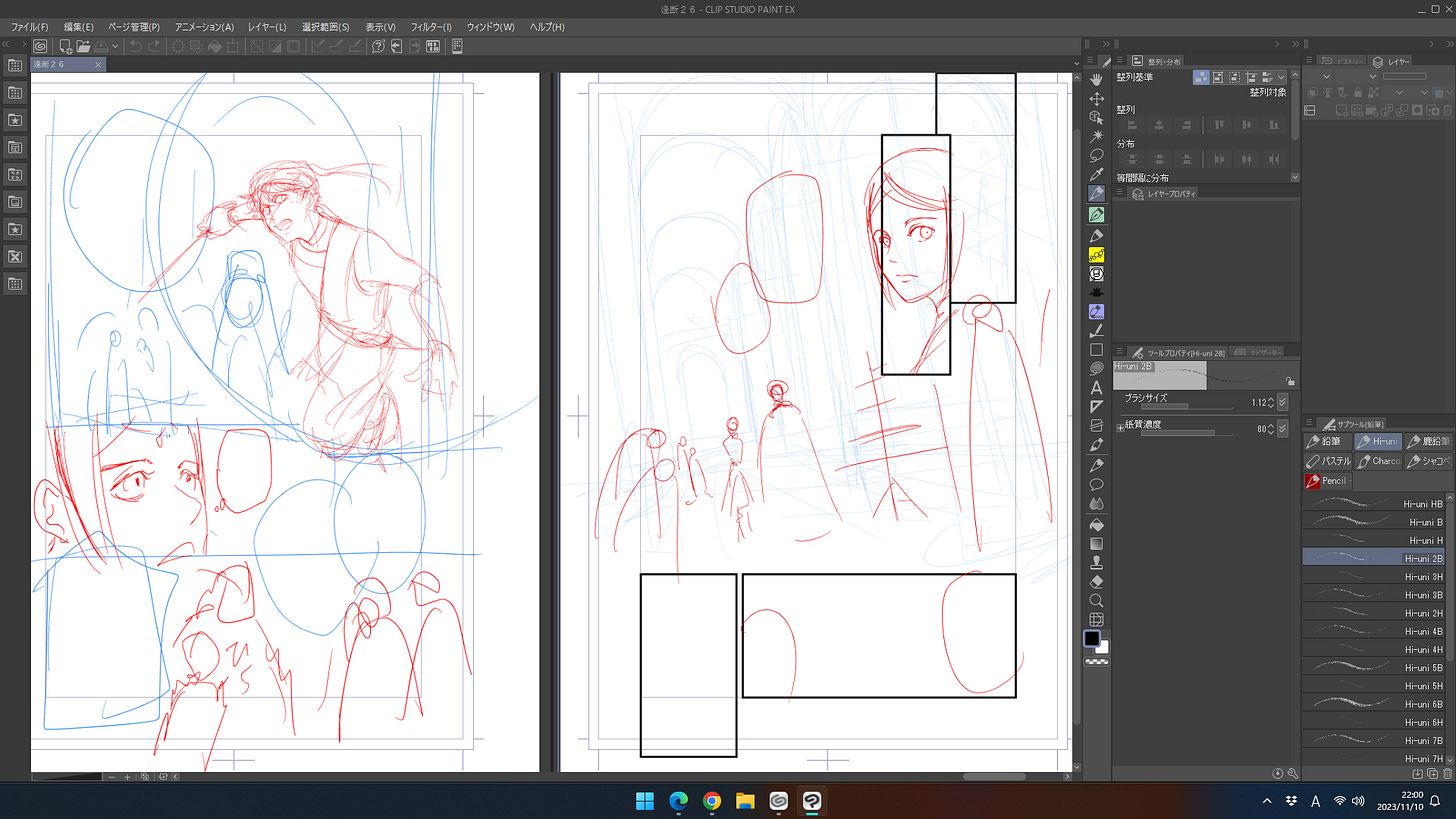Select the Operation (object) tool
This screenshot has width=1456, height=819.
coord(1096,117)
